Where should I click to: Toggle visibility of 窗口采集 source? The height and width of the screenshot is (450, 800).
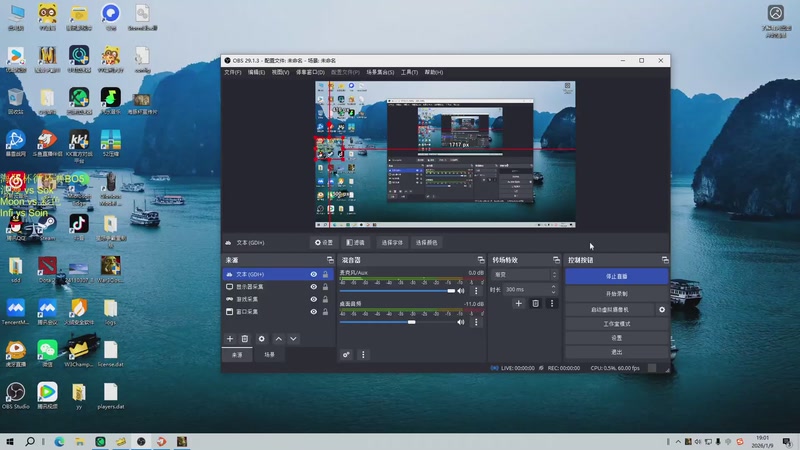point(313,312)
